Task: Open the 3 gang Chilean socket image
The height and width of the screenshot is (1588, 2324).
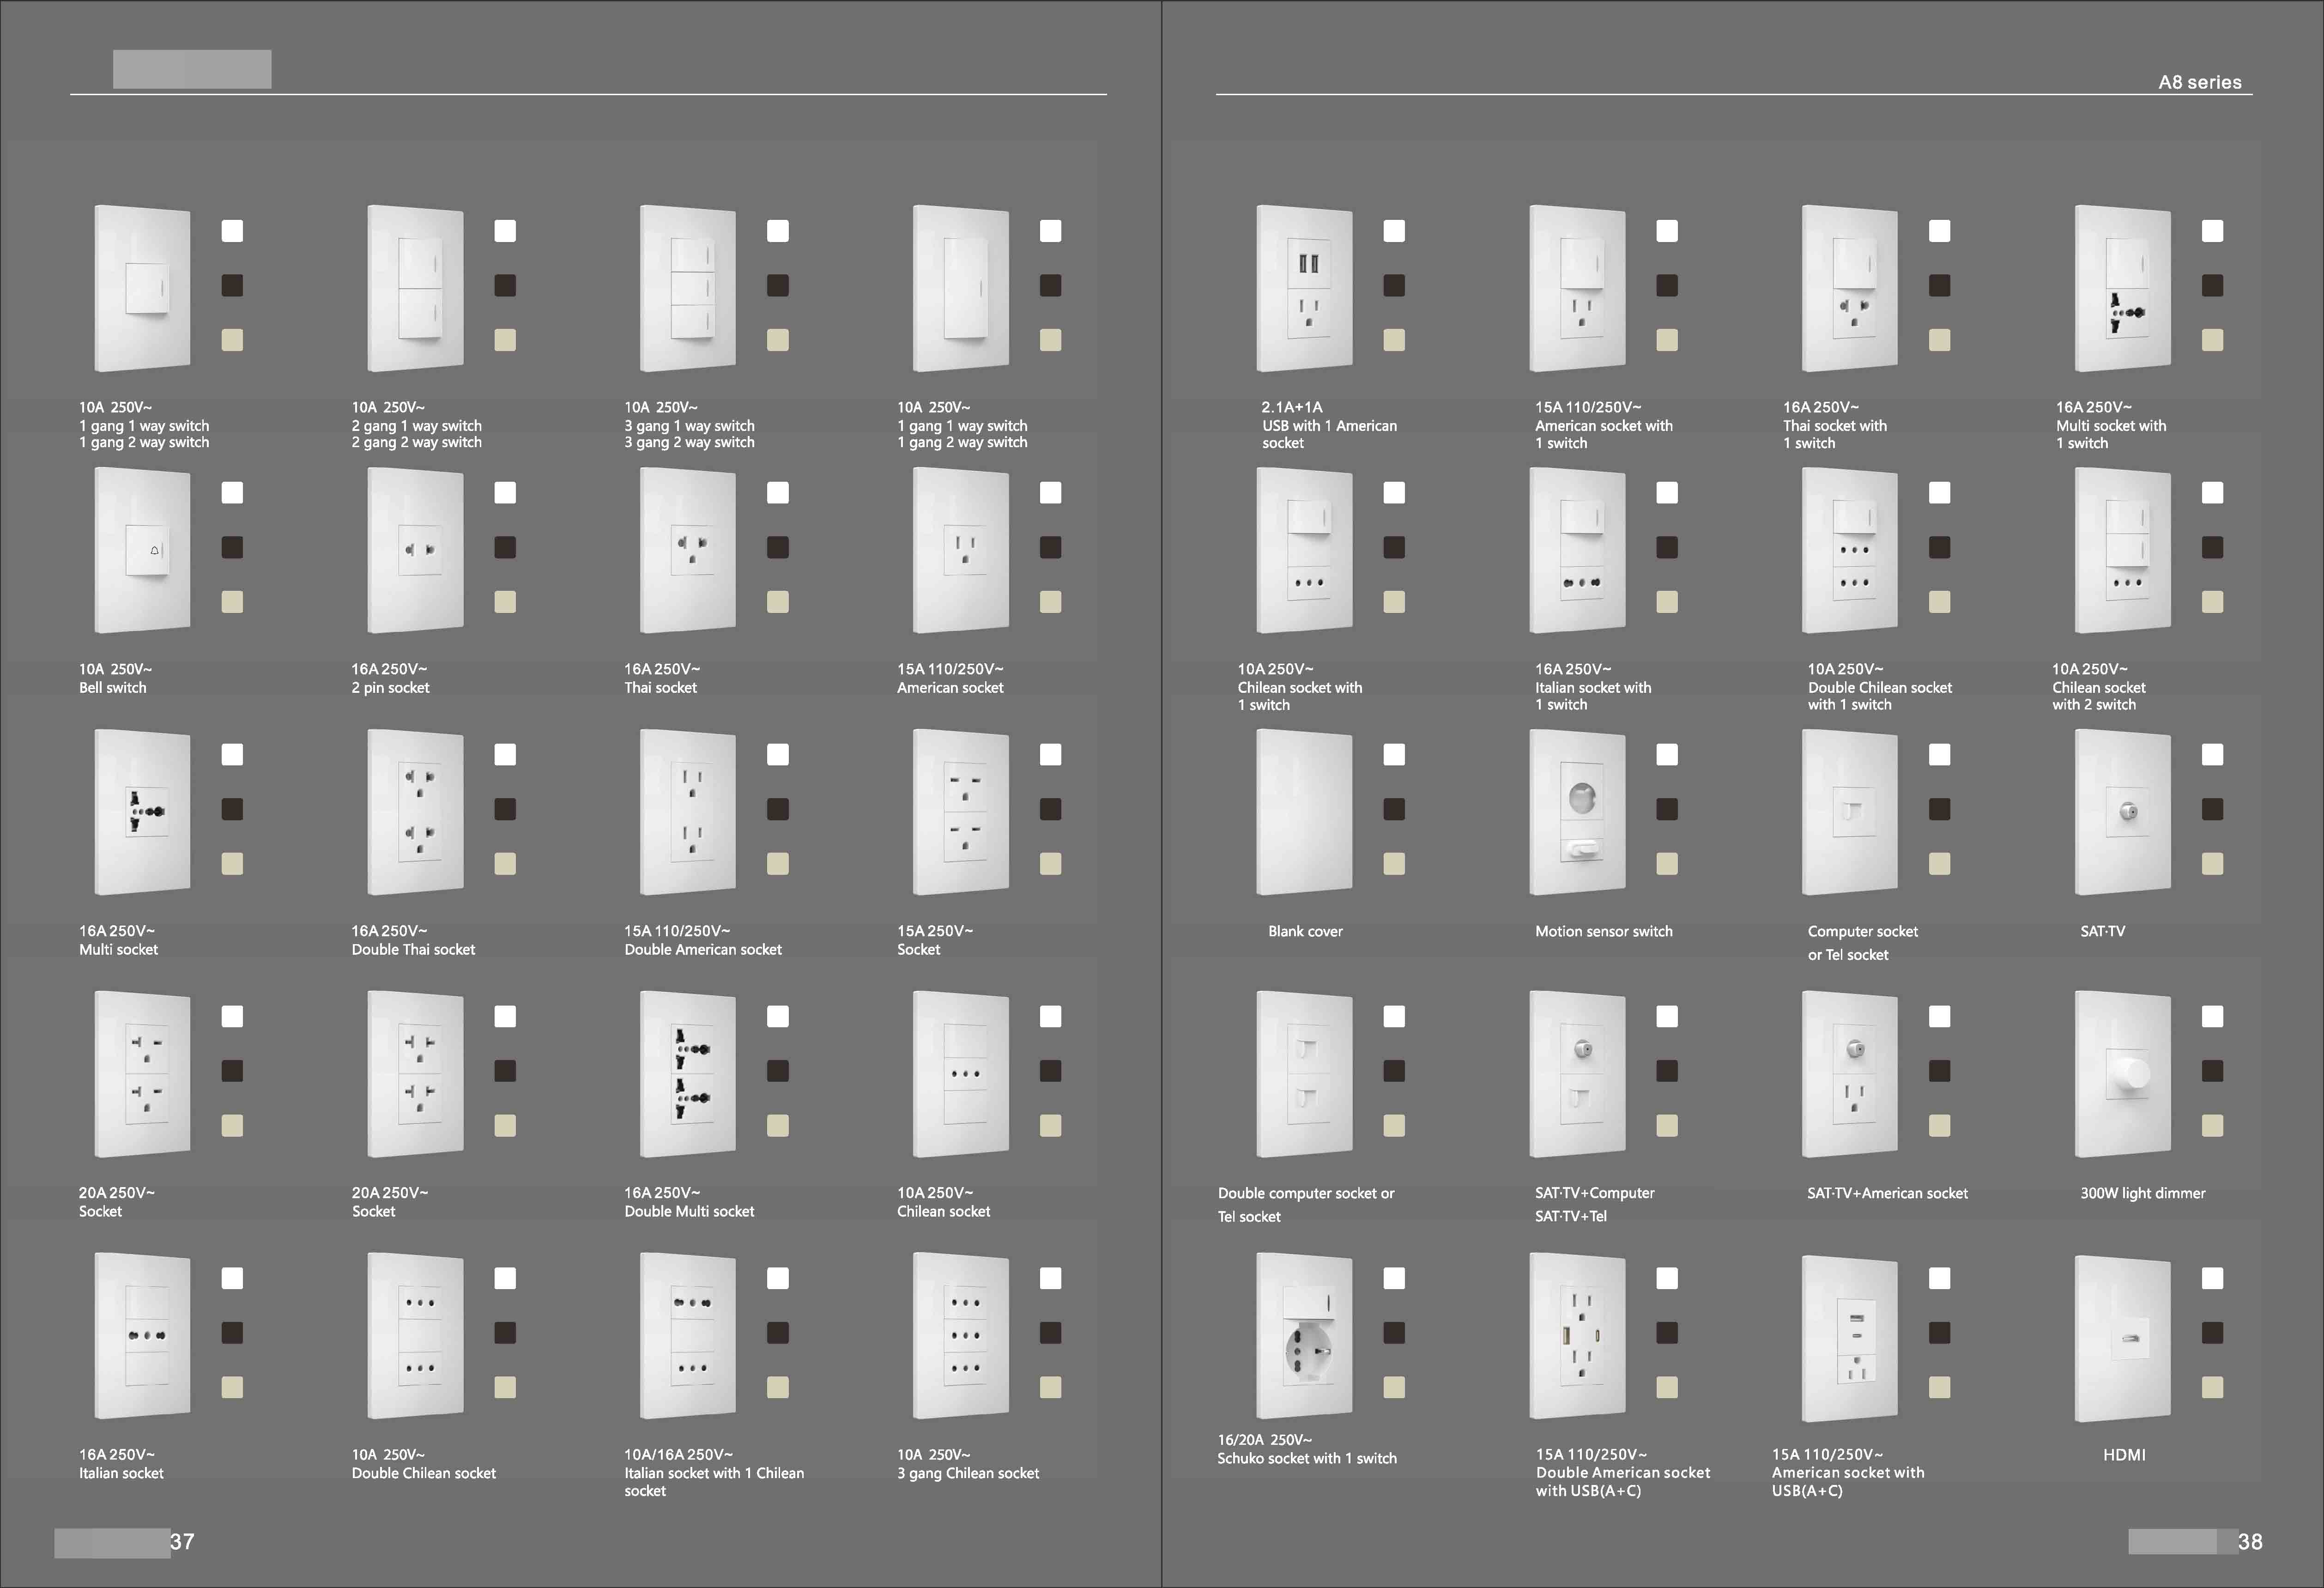Action: 961,1336
